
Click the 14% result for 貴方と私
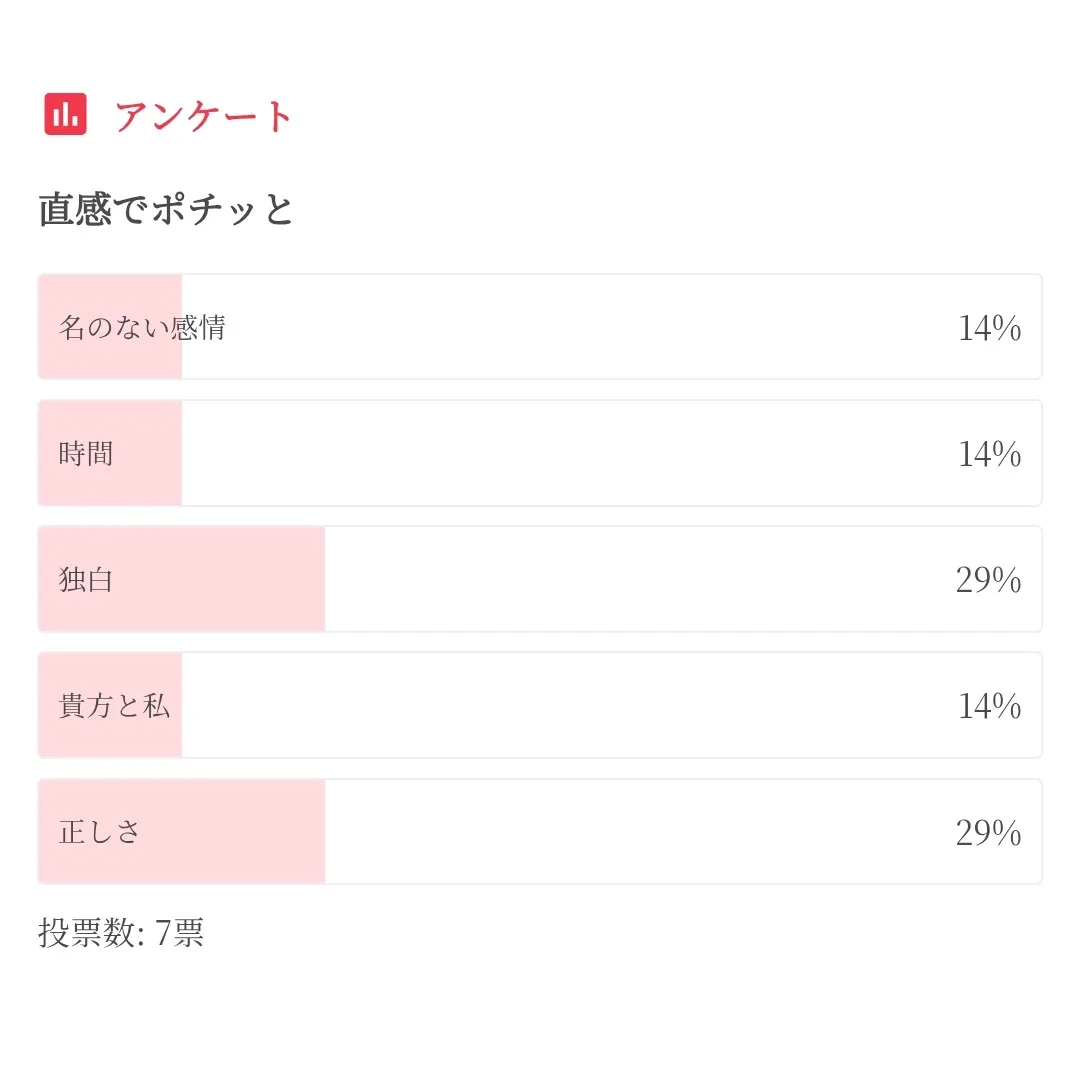pyautogui.click(x=989, y=706)
